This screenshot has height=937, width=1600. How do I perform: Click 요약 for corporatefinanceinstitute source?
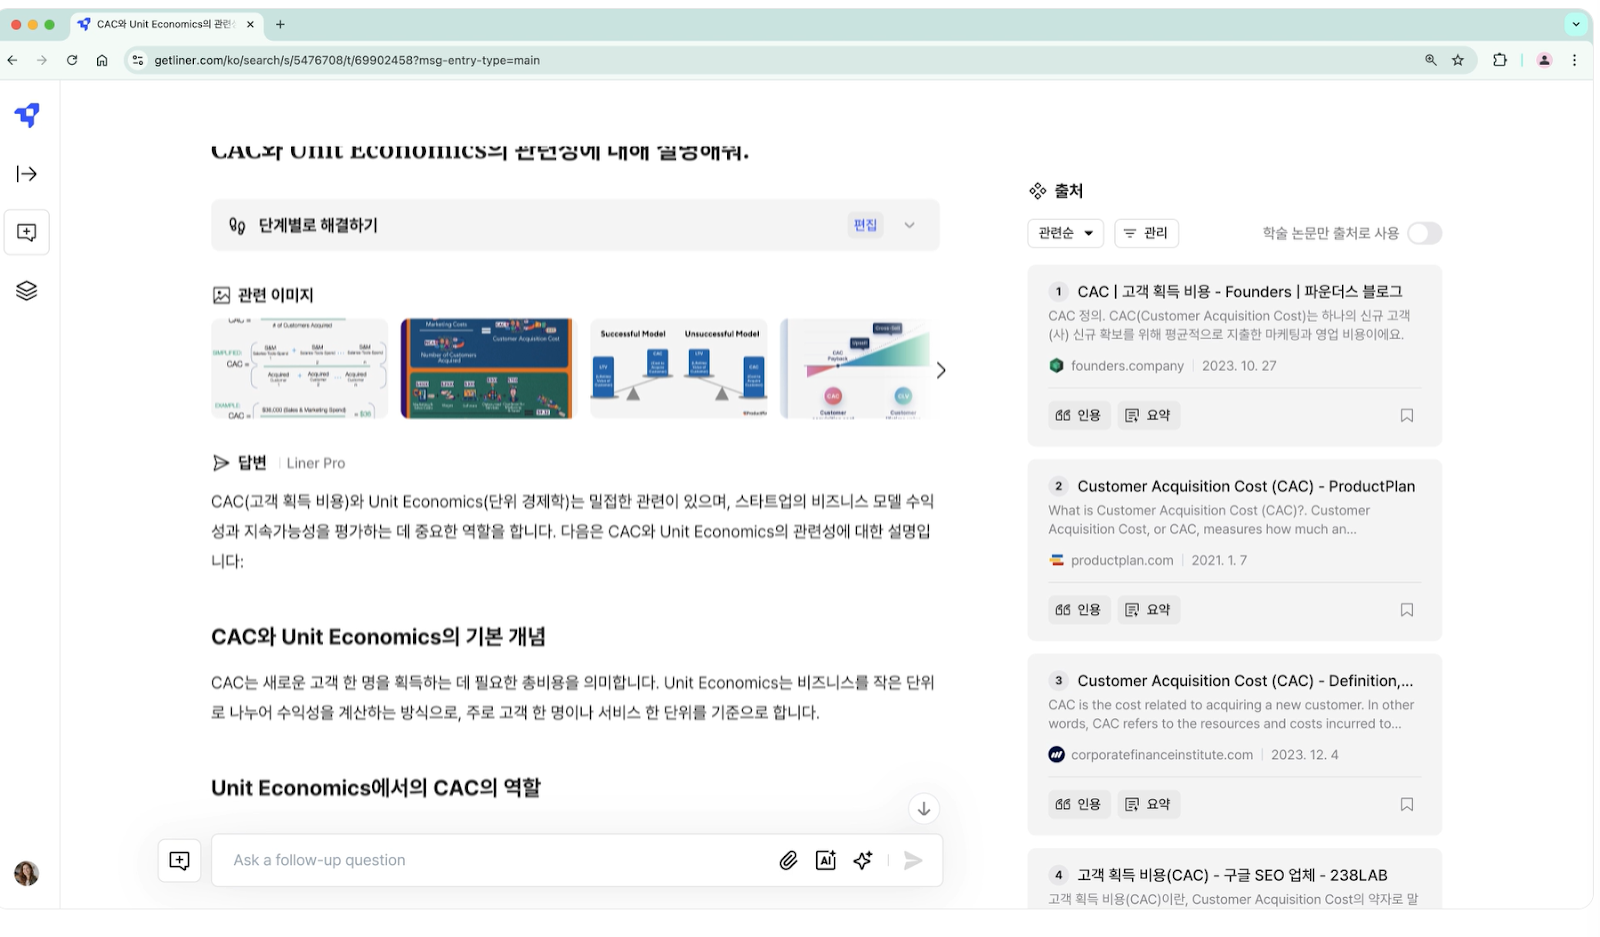click(1148, 804)
